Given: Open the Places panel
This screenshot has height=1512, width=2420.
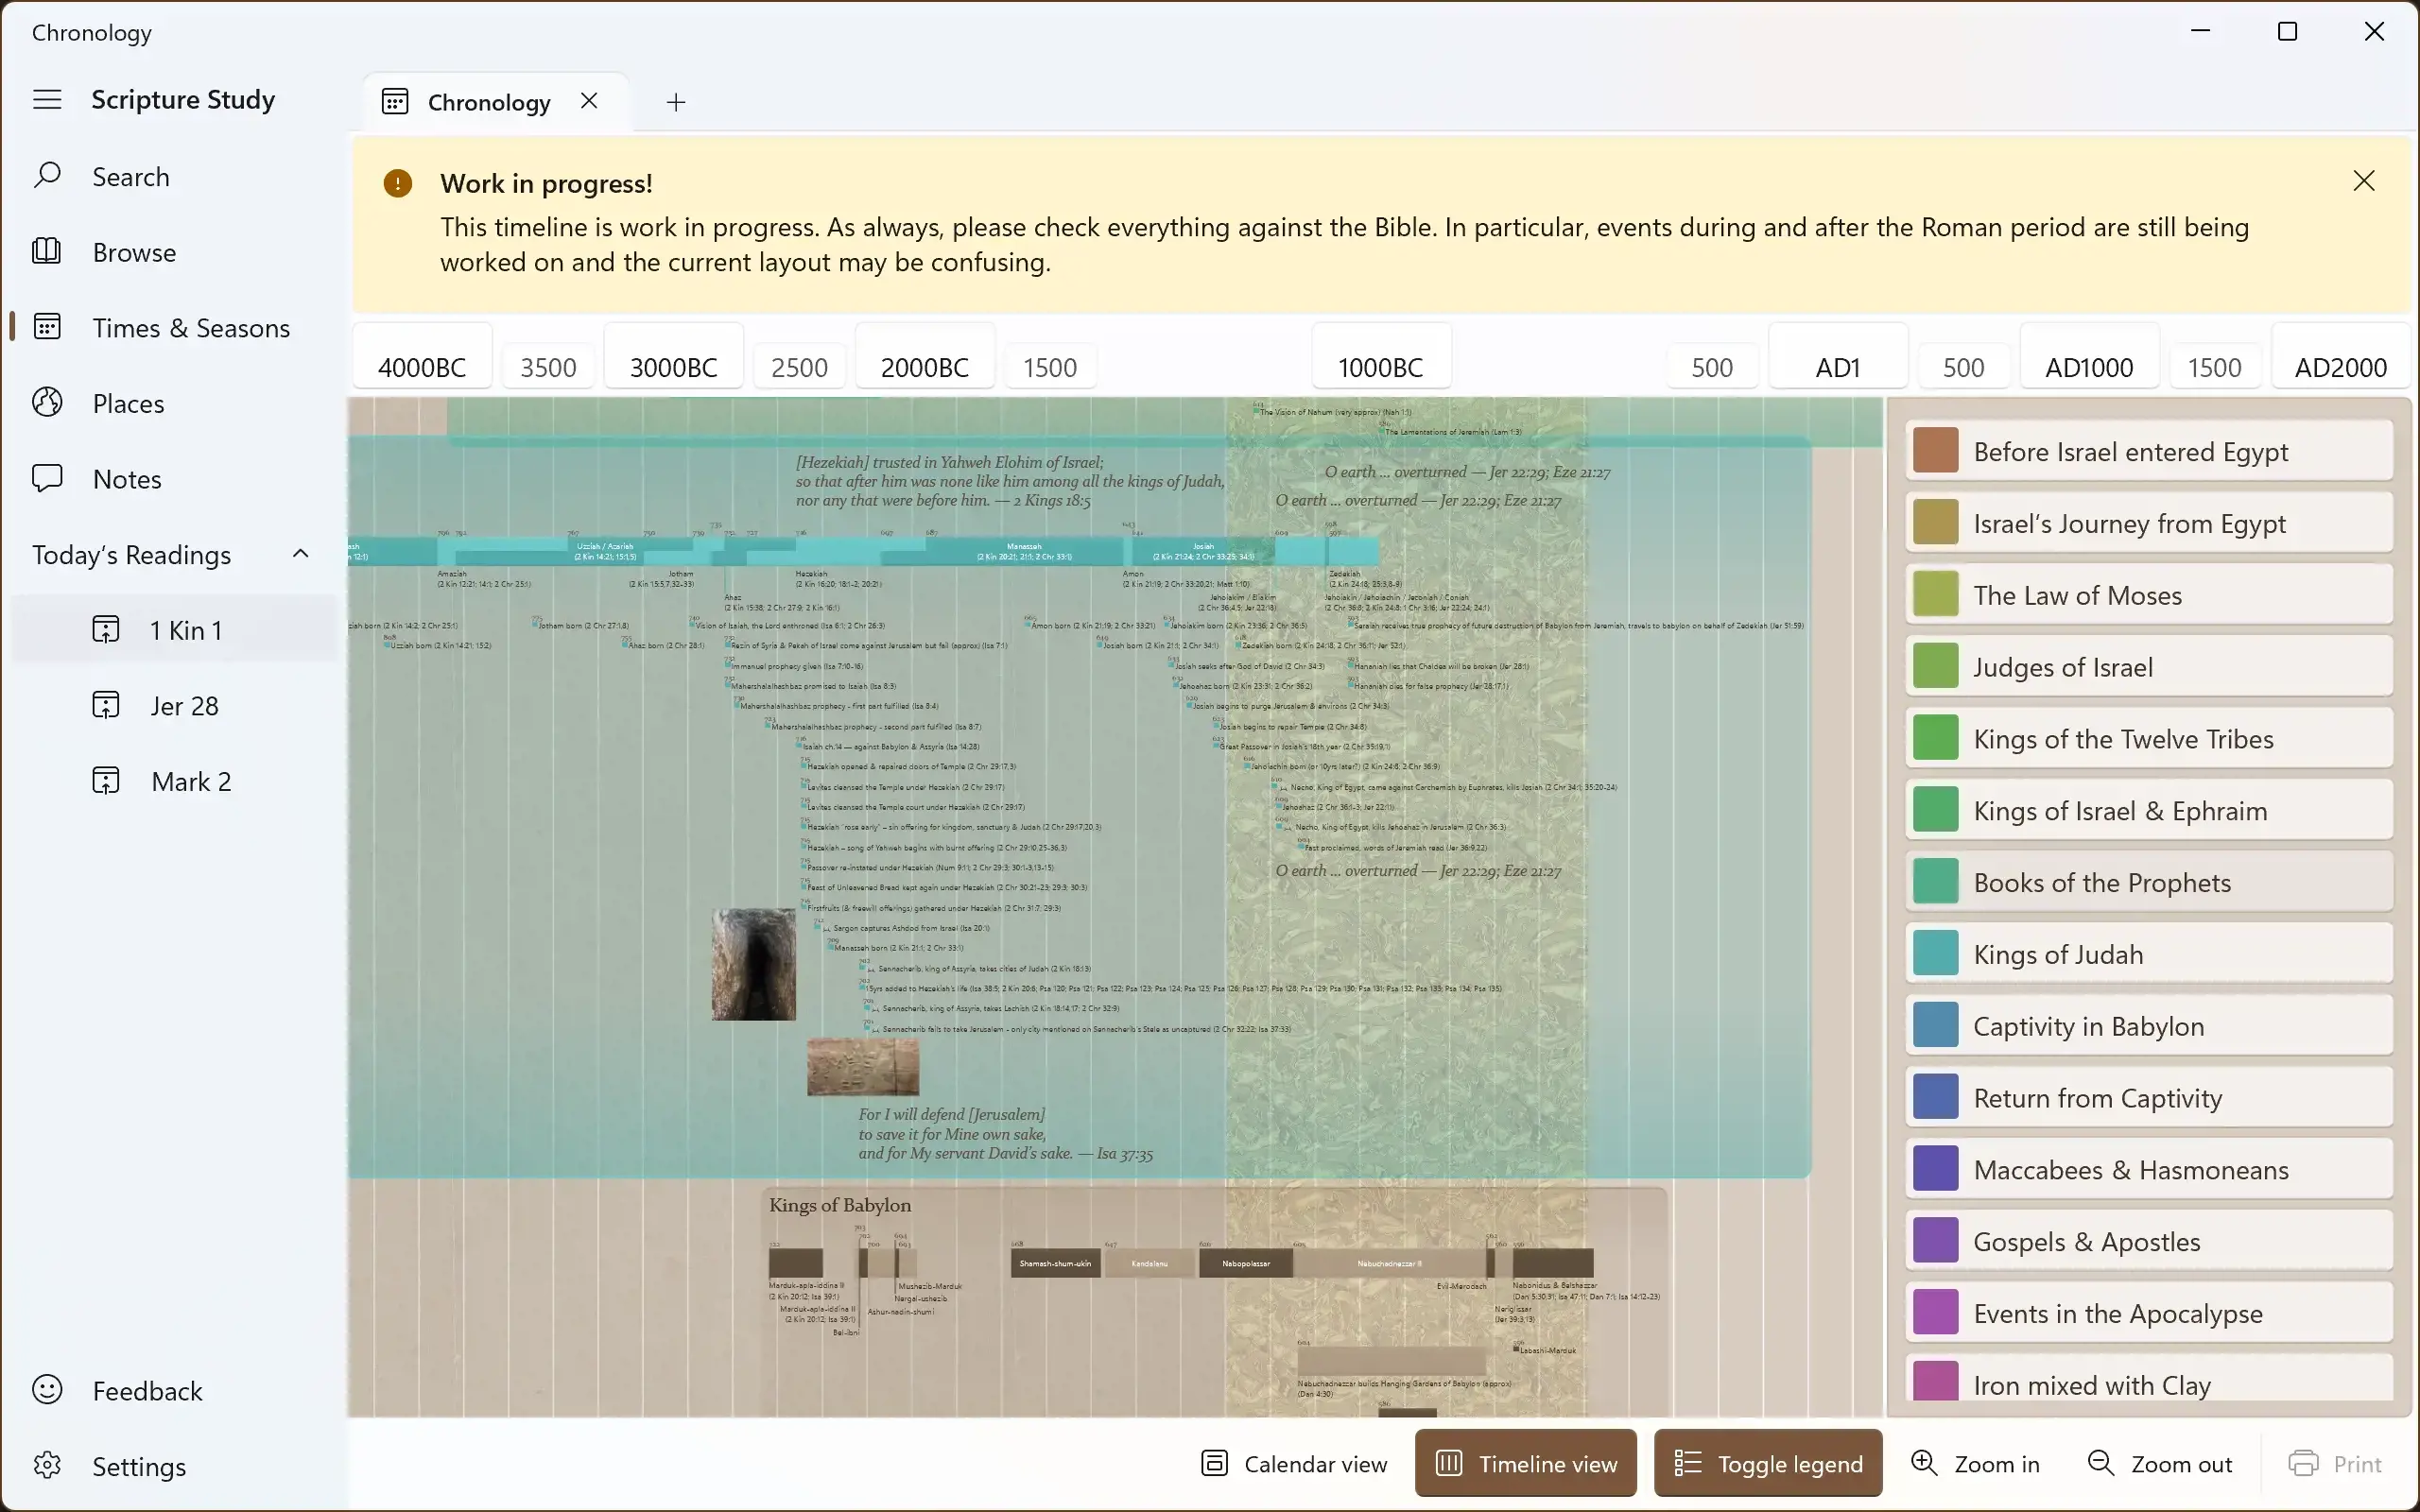Looking at the screenshot, I should (x=128, y=403).
